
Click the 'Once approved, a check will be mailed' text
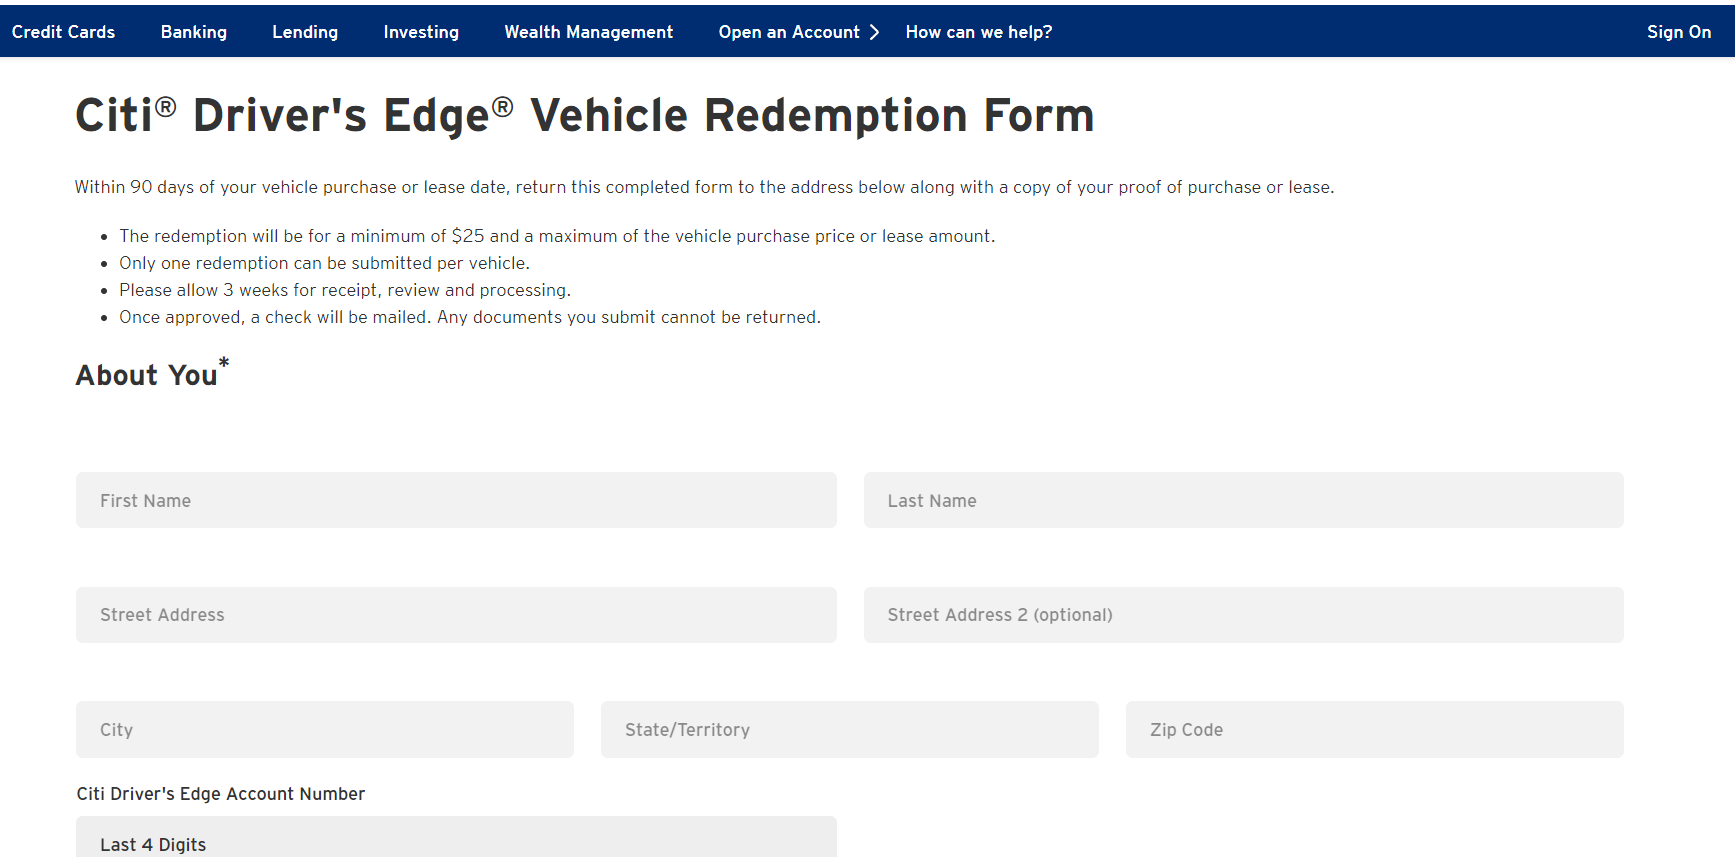pos(470,317)
